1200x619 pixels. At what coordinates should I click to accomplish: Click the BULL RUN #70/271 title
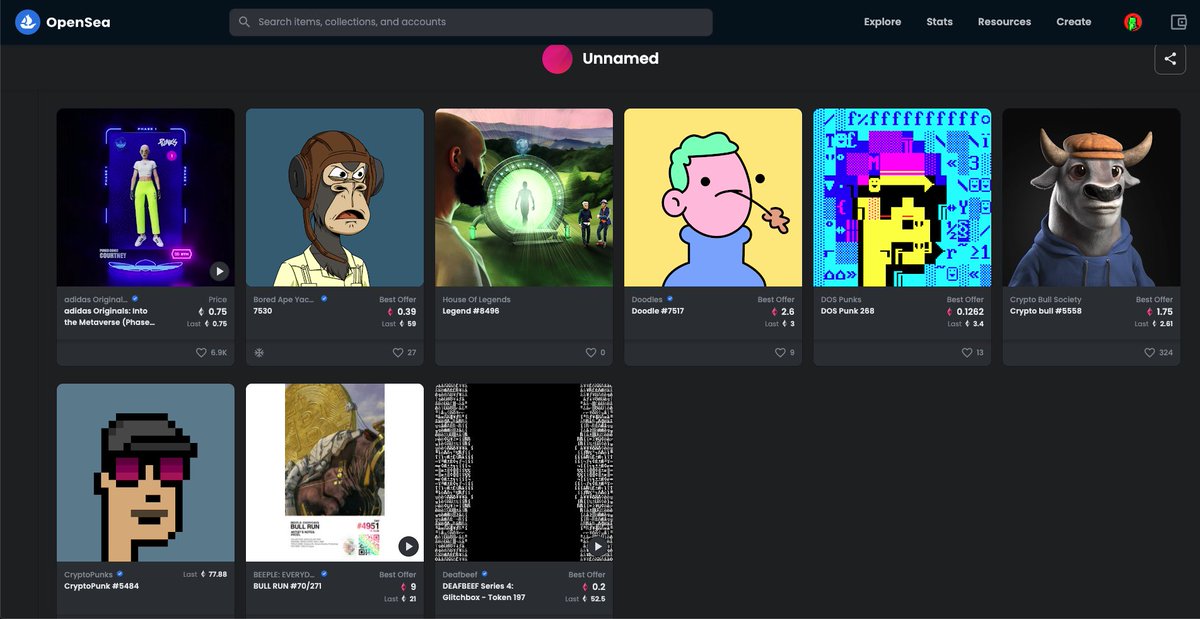[x=288, y=586]
